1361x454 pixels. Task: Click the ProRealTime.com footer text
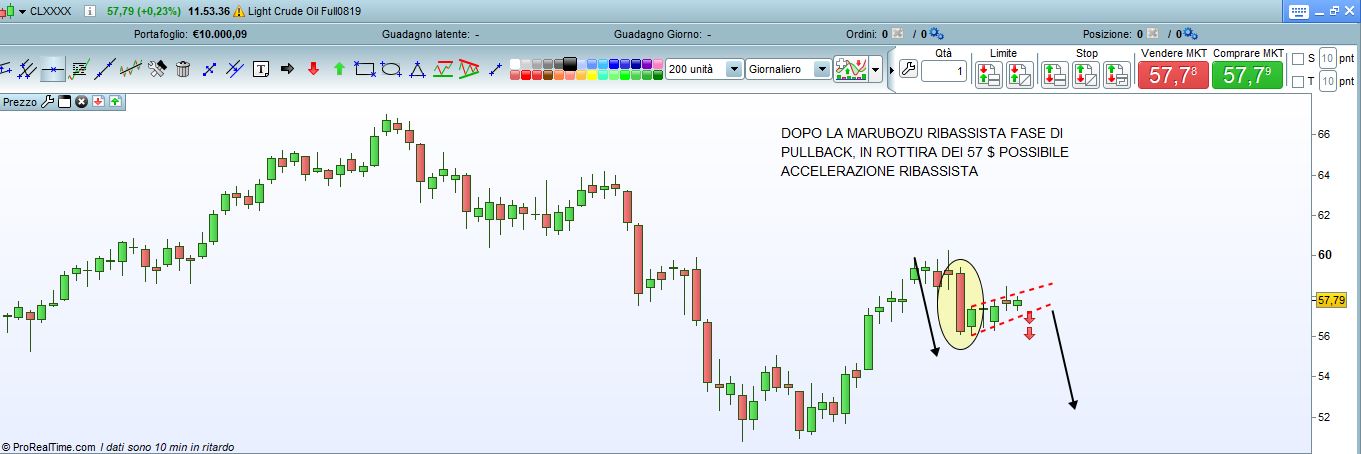(x=48, y=447)
